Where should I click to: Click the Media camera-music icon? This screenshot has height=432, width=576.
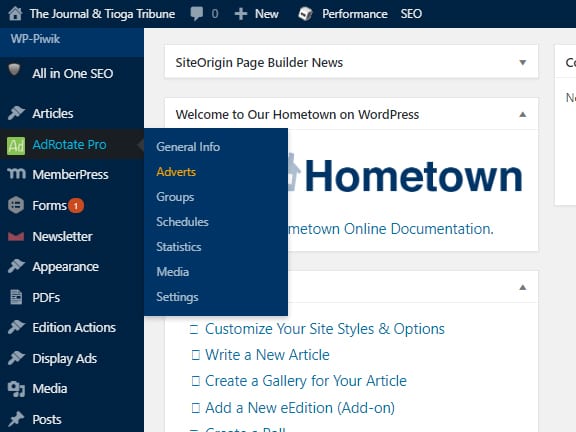coord(16,389)
